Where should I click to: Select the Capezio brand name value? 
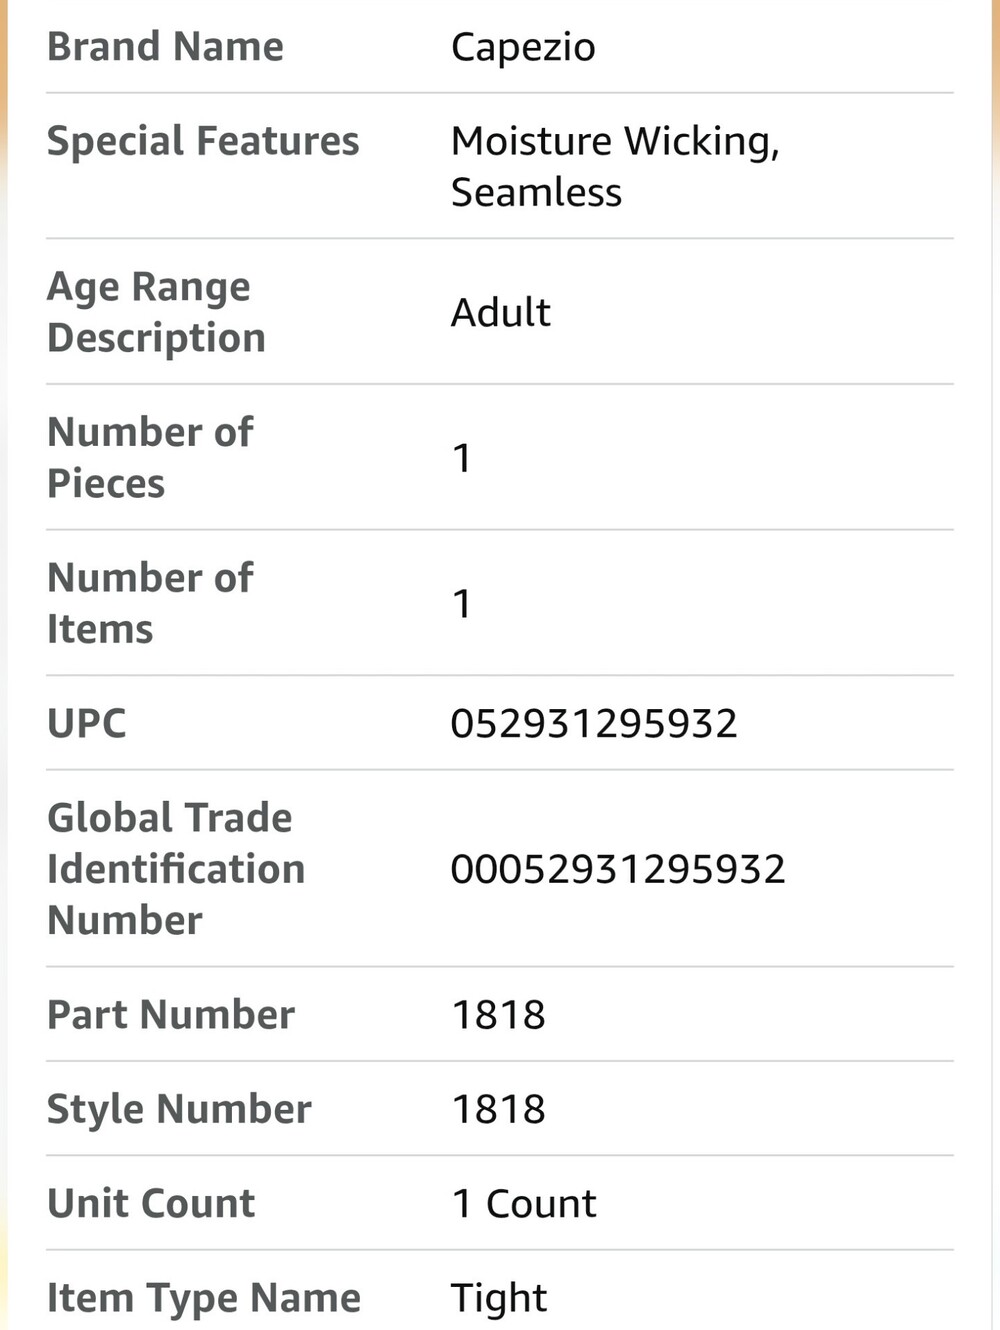coord(523,48)
